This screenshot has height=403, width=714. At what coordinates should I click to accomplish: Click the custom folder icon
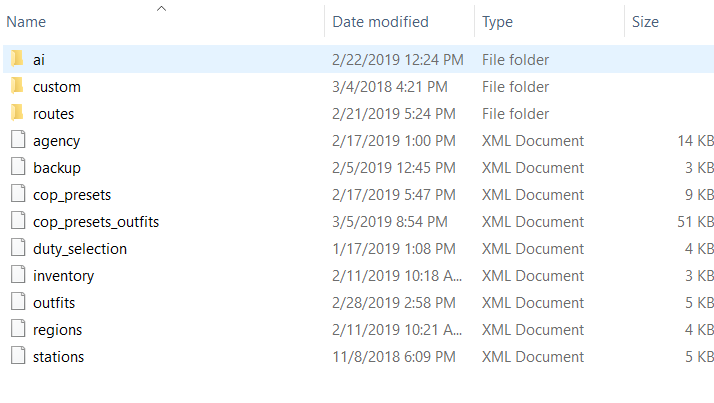pos(17,87)
